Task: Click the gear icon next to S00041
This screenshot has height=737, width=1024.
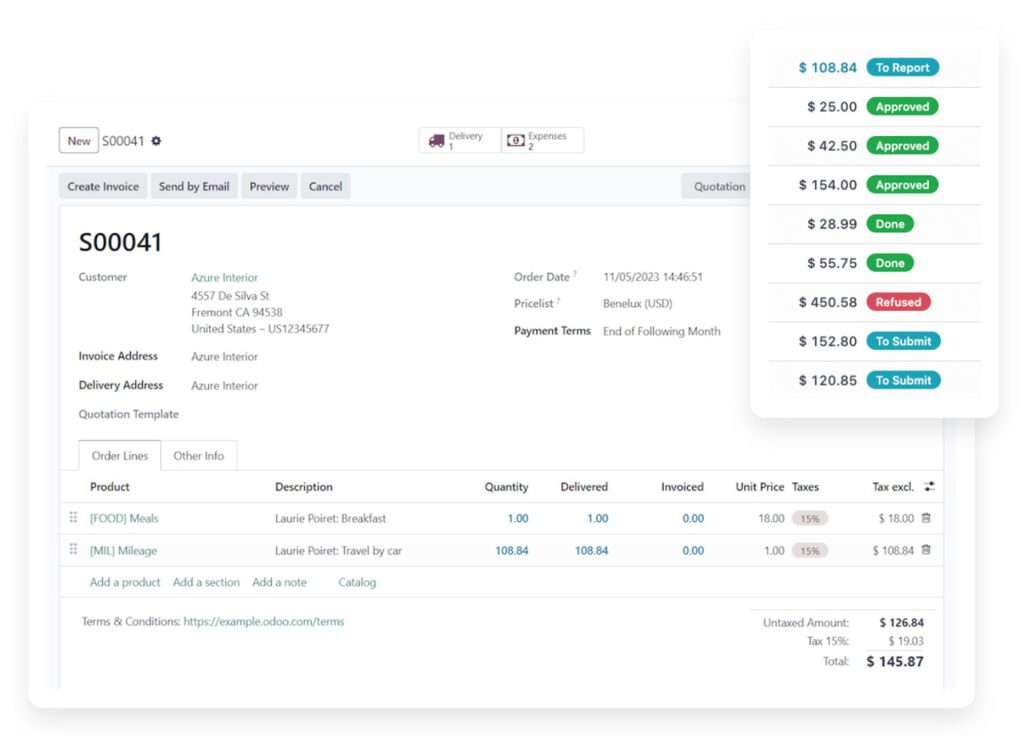Action: (156, 142)
